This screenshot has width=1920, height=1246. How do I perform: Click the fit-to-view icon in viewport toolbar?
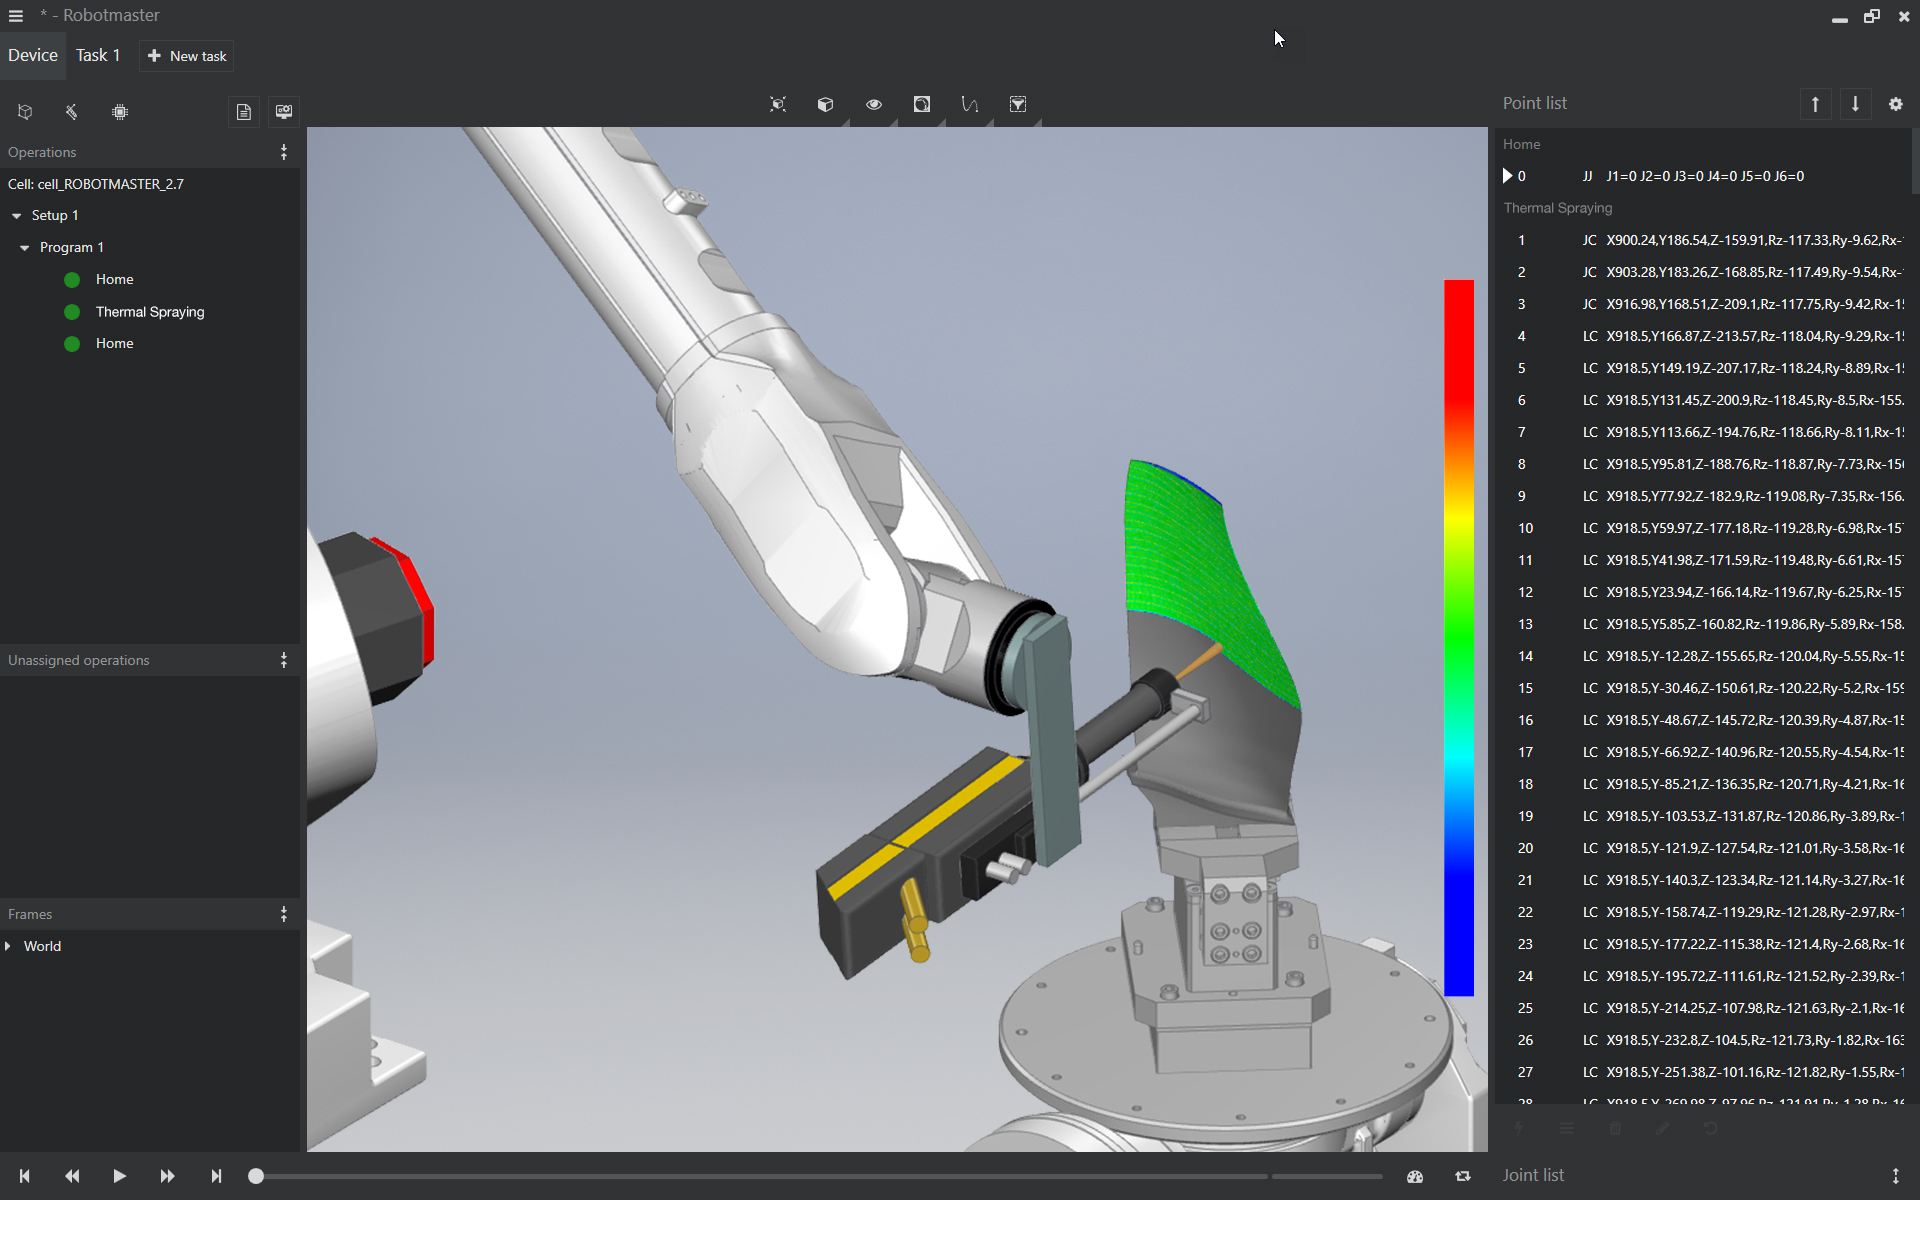(778, 104)
